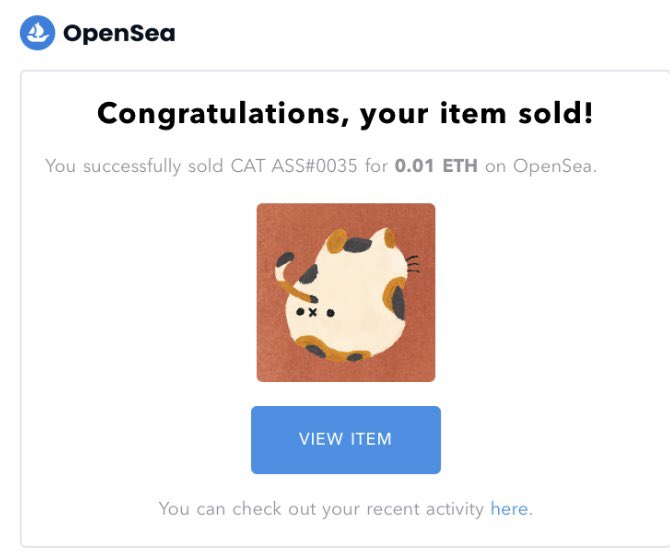Click the OpenSea wordmark text
This screenshot has width=670, height=551.
click(119, 33)
